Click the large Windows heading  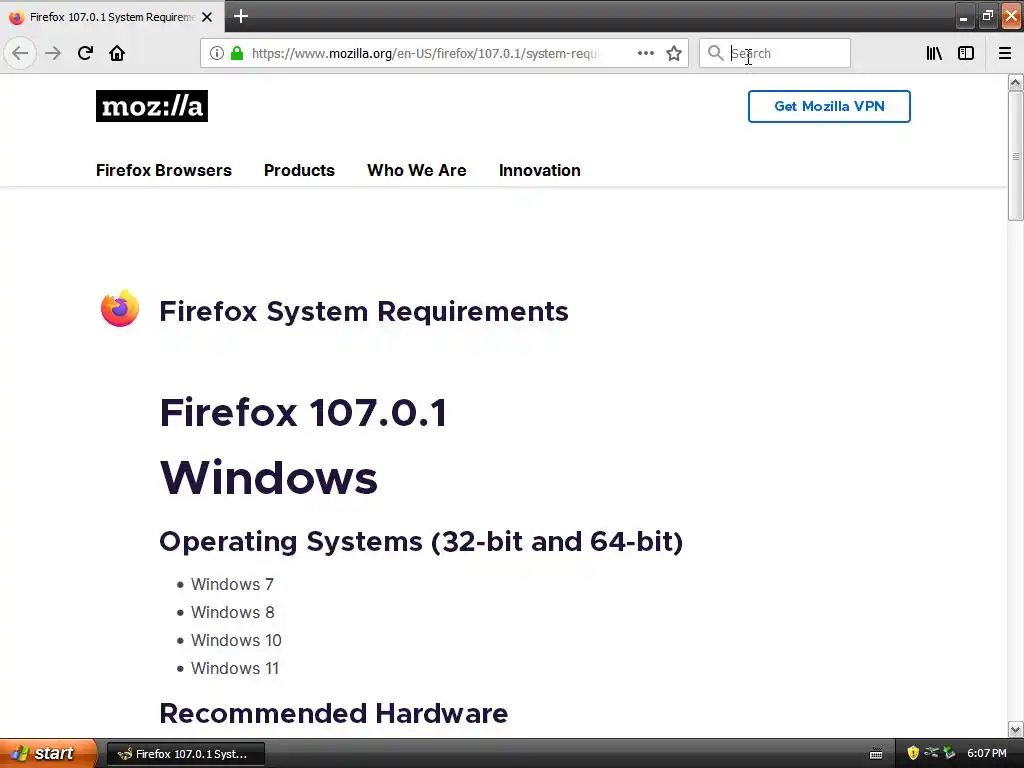click(268, 477)
